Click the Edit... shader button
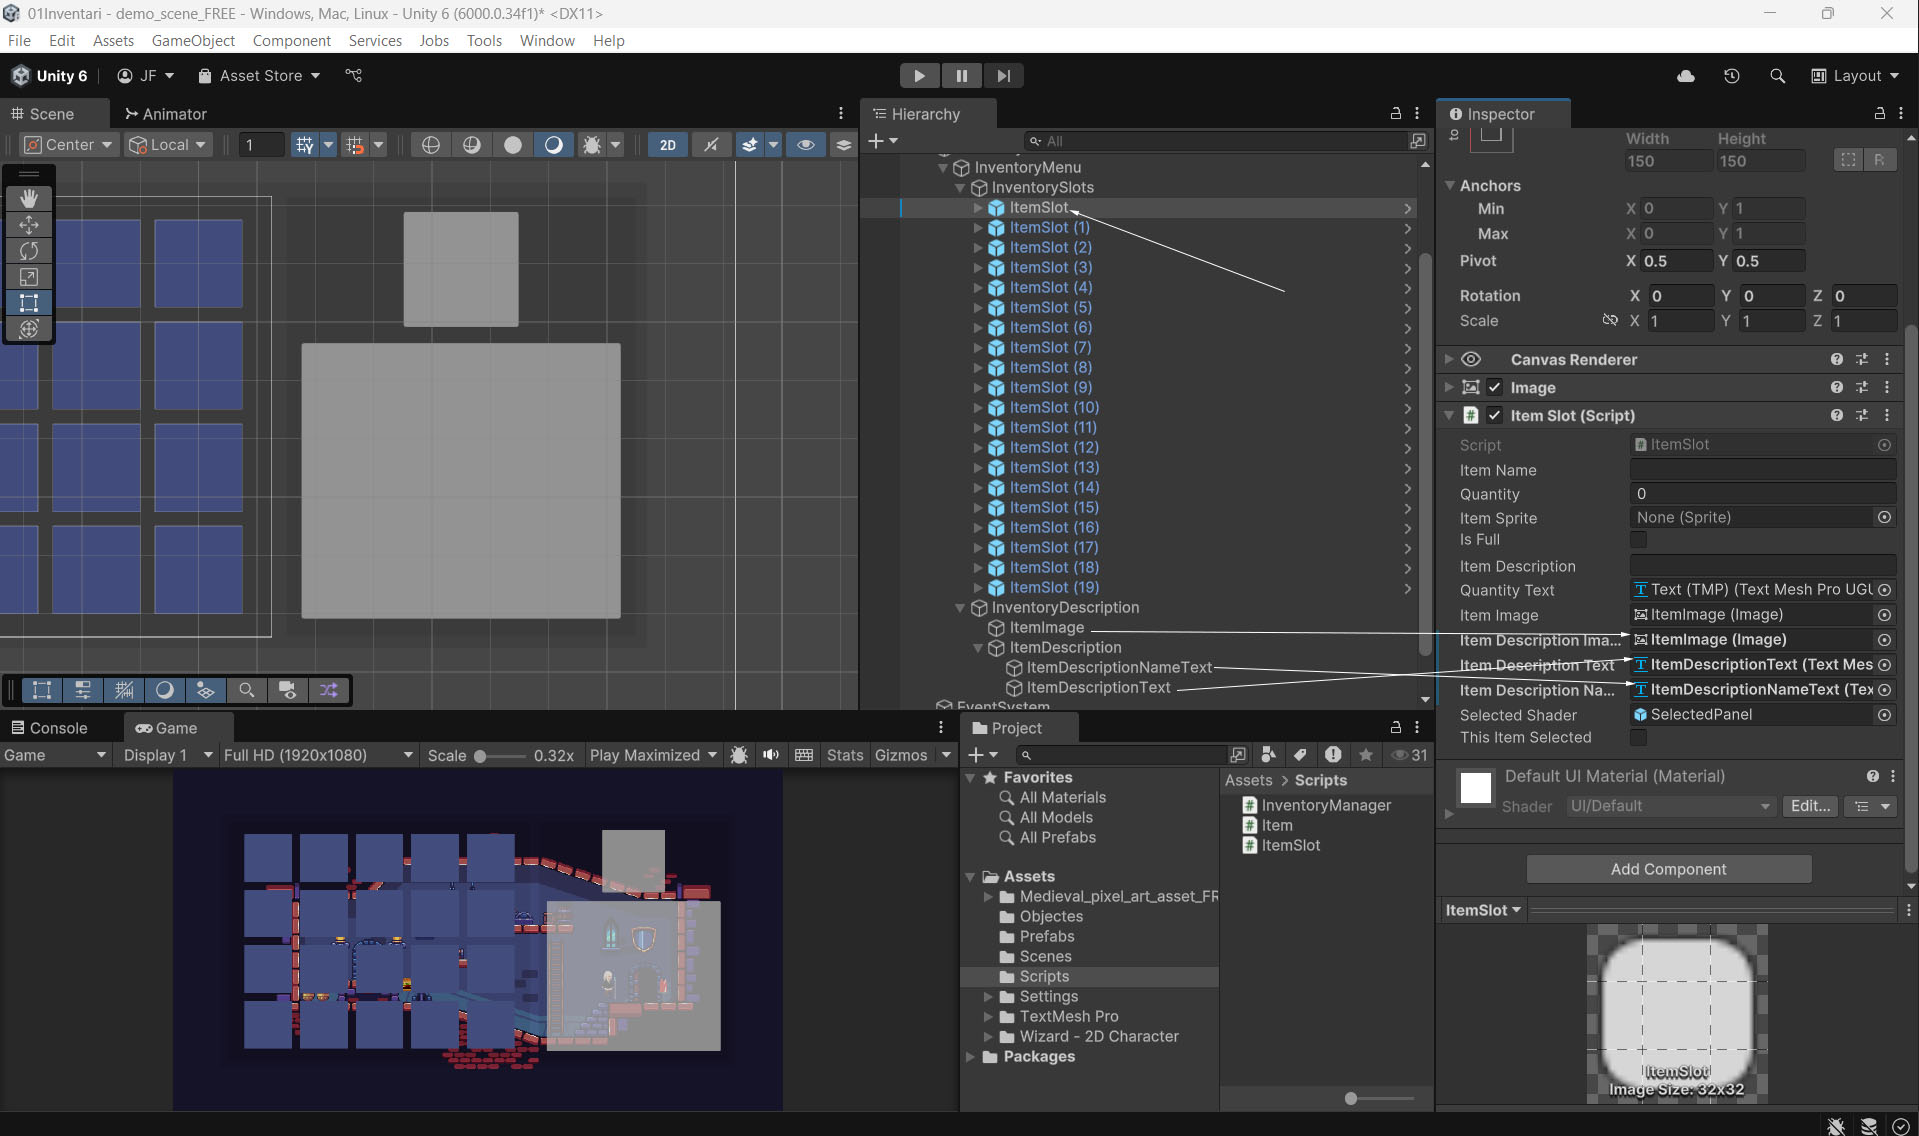Screen dimensions: 1919x1136 point(1809,806)
